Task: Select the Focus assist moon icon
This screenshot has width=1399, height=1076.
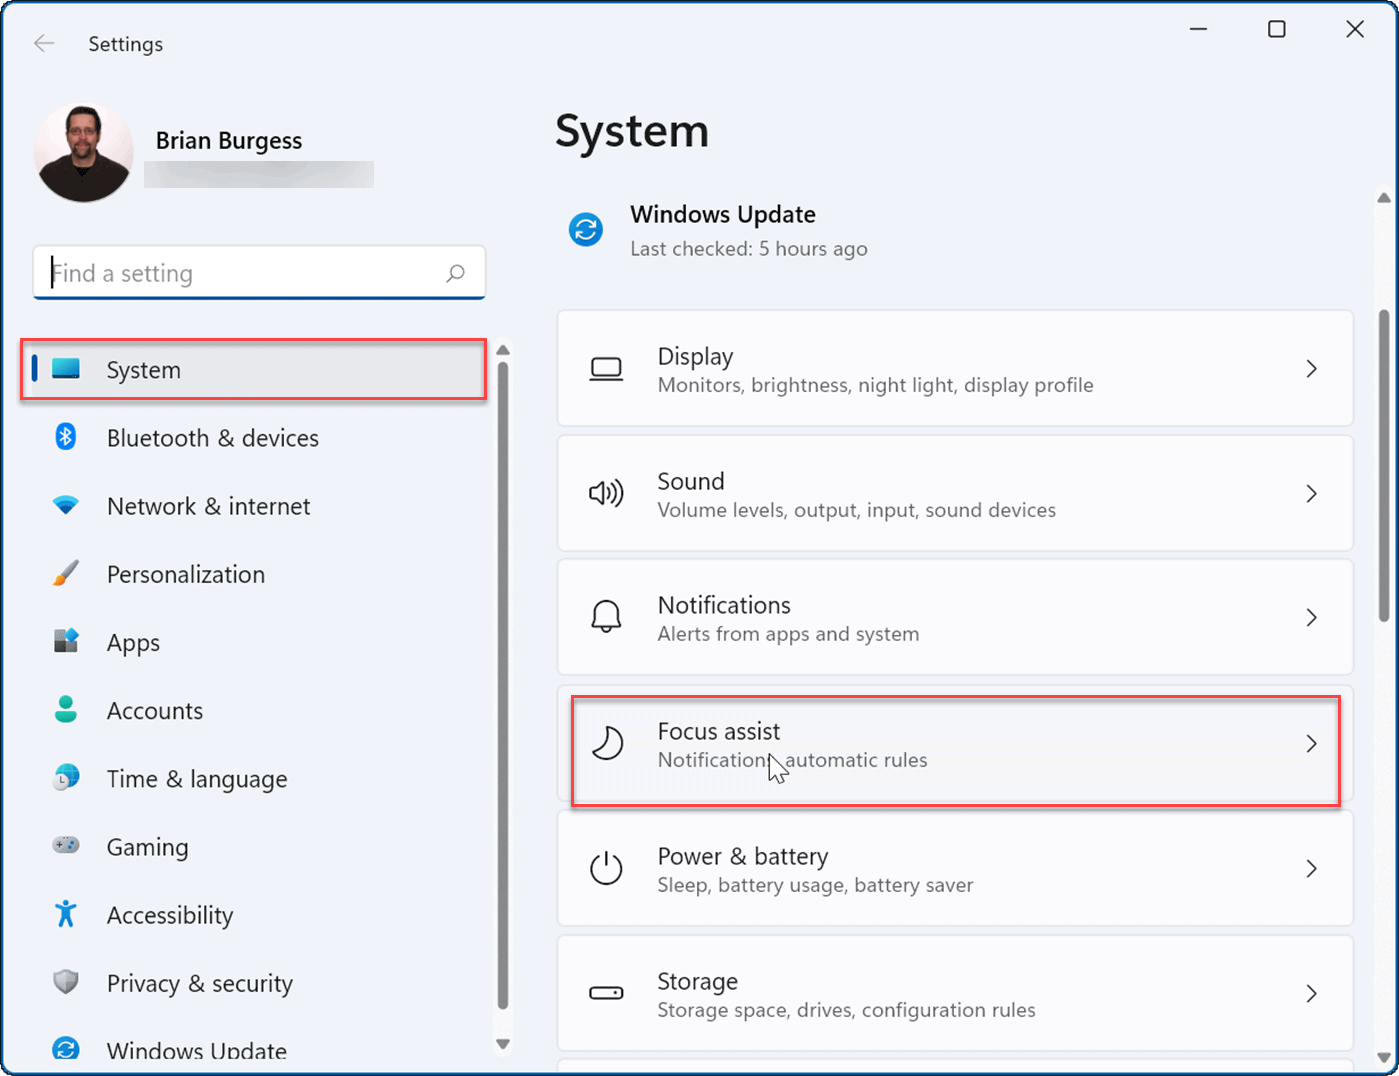Action: tap(606, 743)
